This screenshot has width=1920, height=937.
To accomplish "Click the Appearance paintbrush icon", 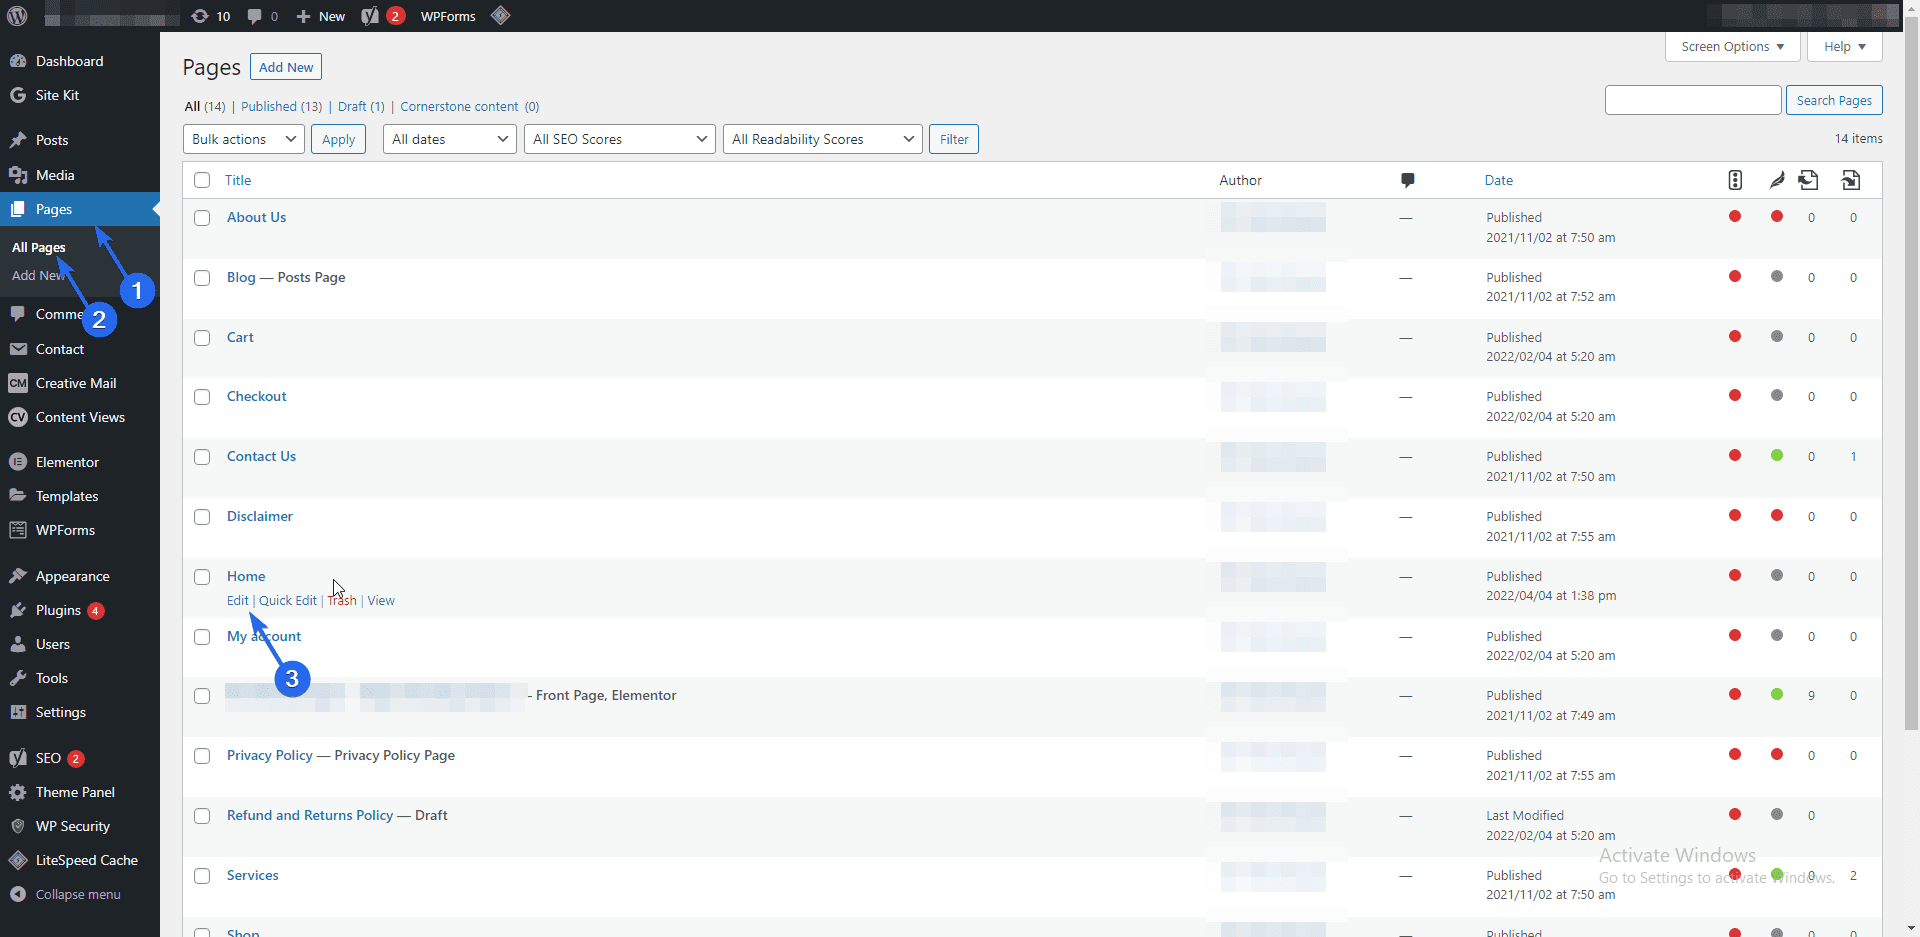I will (18, 576).
